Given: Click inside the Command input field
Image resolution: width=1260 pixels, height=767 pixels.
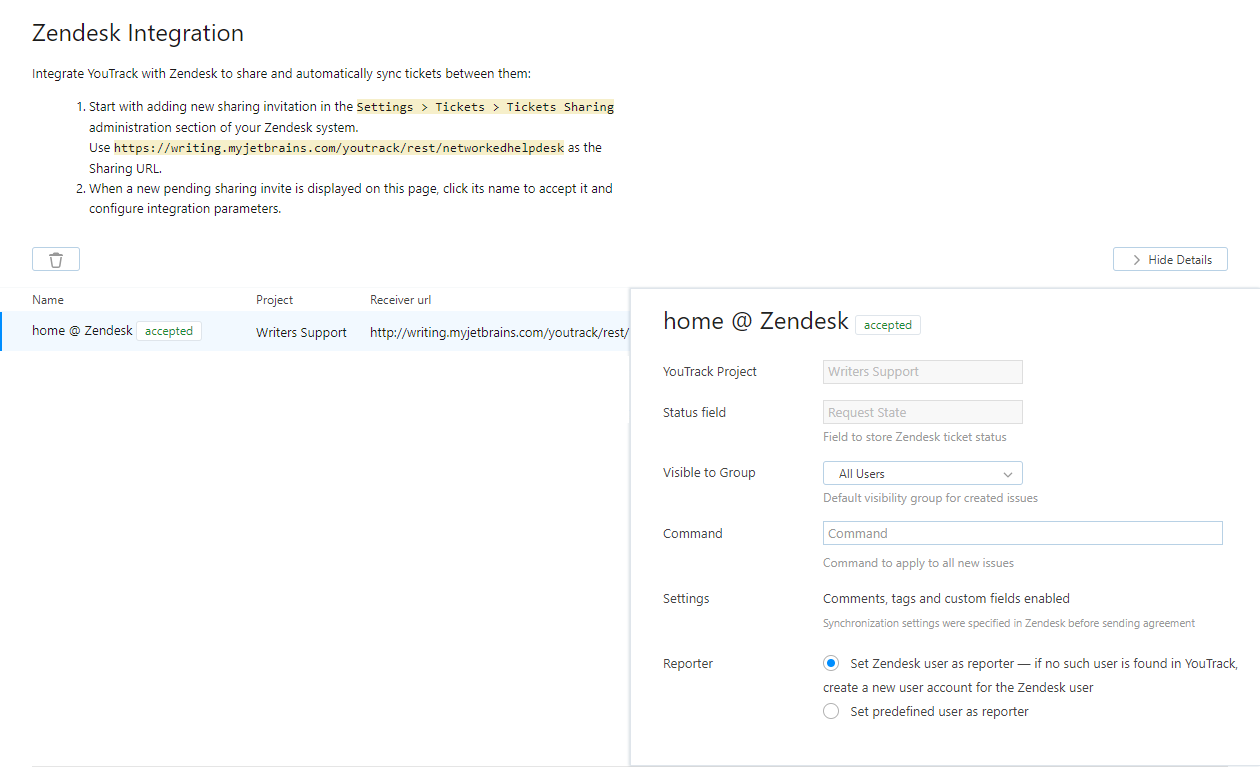Looking at the screenshot, I should [1021, 532].
